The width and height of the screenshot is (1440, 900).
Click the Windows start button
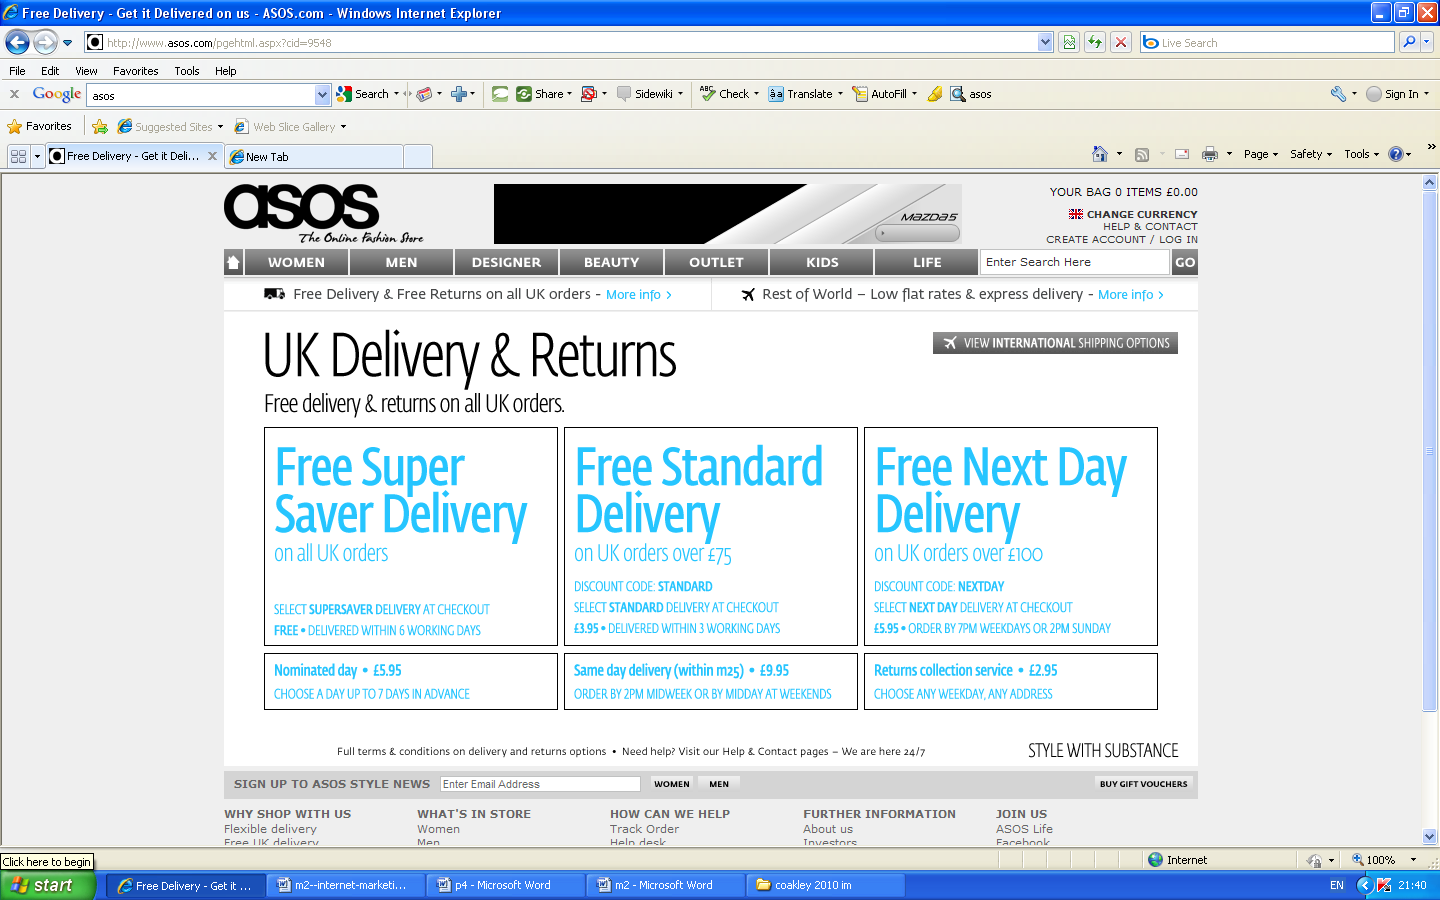point(47,885)
